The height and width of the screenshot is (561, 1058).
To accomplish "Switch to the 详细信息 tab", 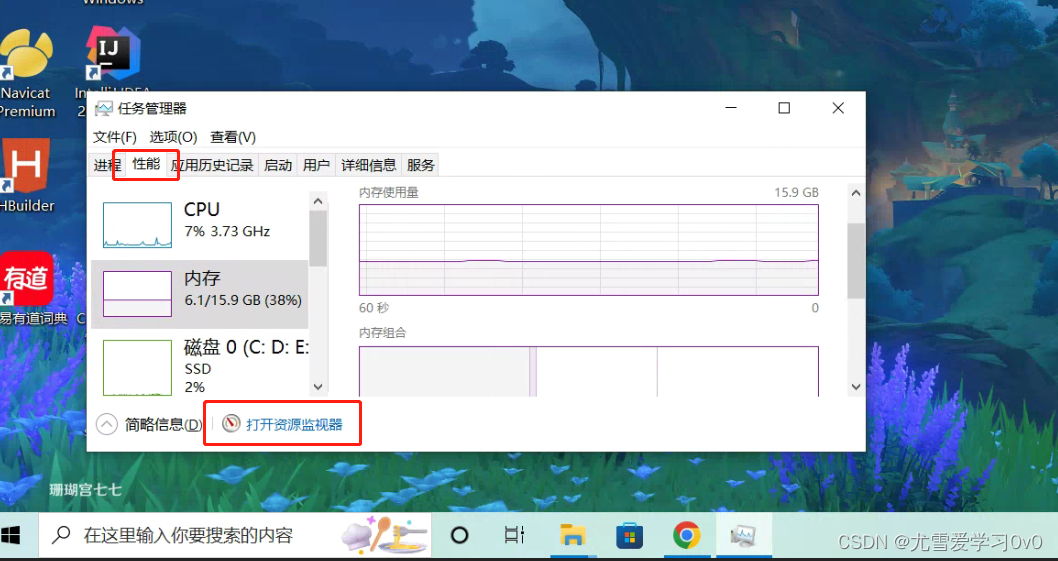I will coord(368,165).
